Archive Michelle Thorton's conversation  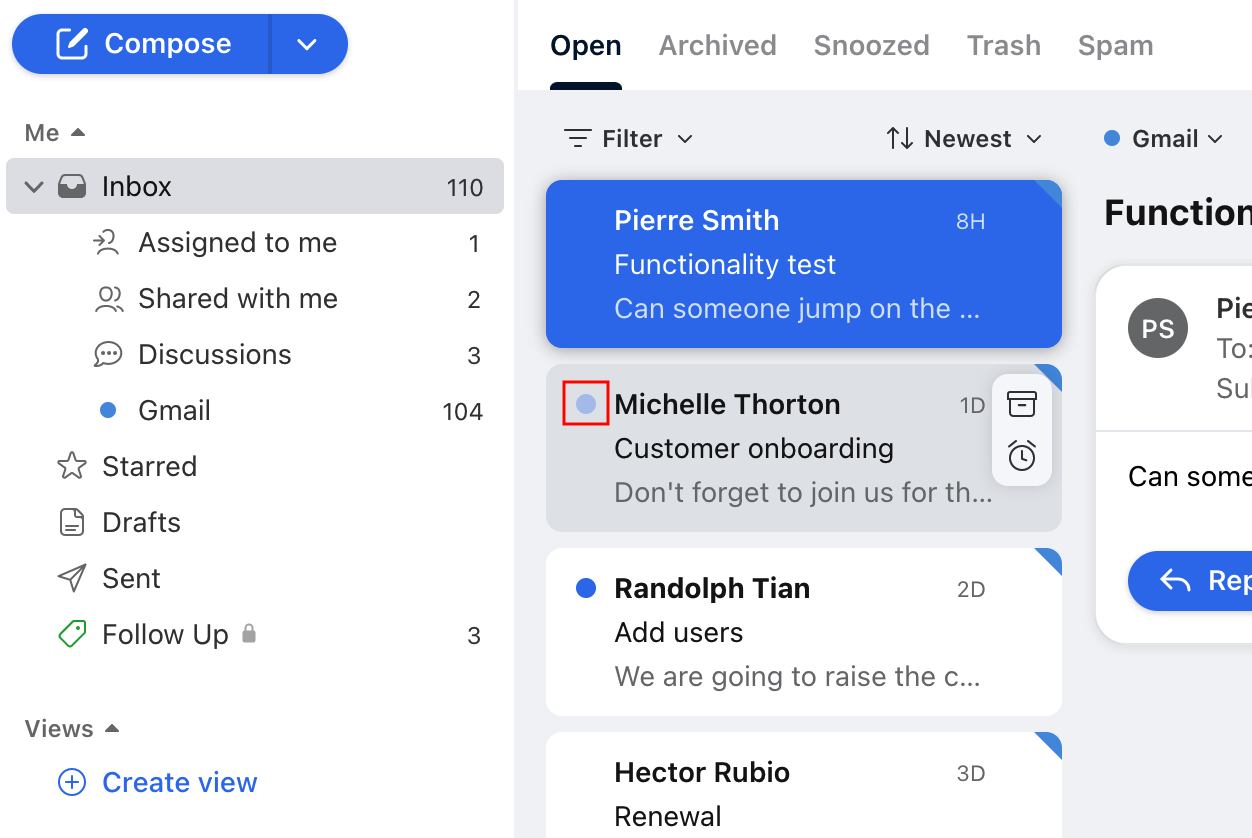[x=1021, y=403]
